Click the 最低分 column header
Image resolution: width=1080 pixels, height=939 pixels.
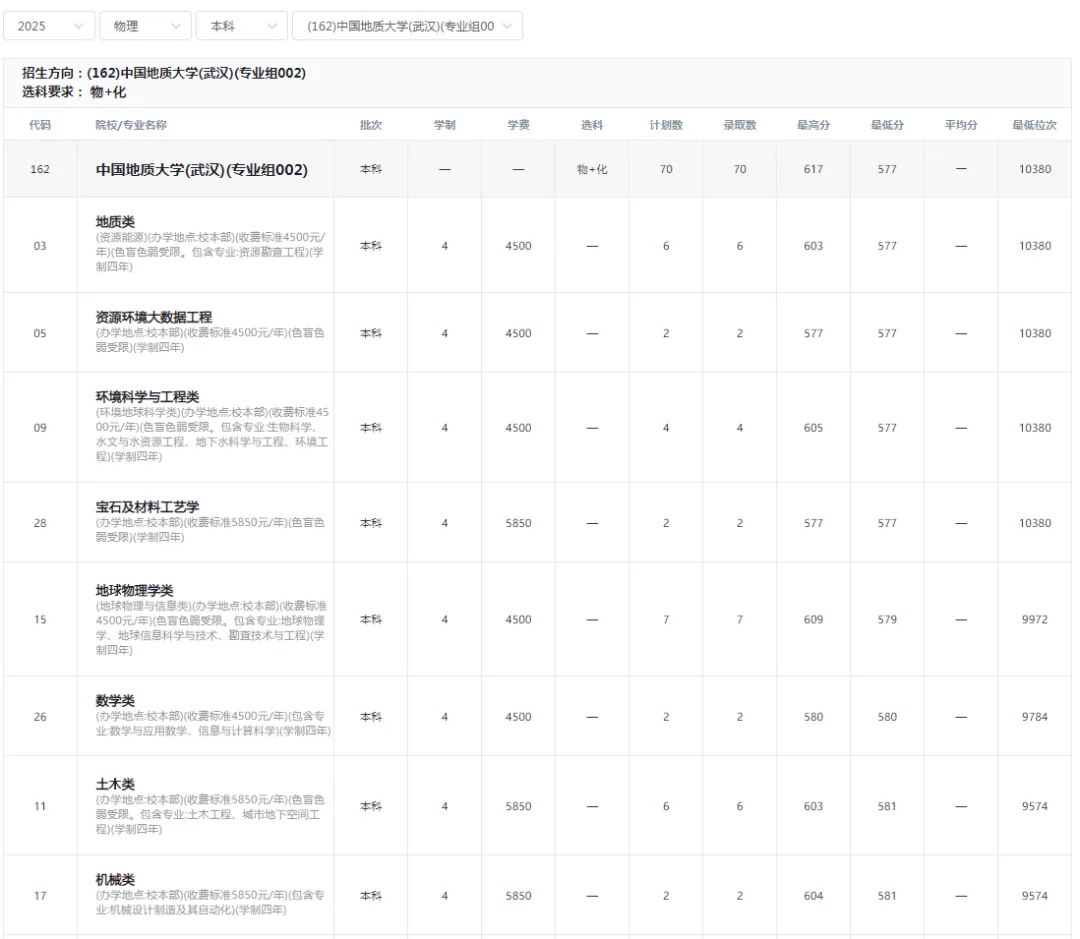(887, 125)
